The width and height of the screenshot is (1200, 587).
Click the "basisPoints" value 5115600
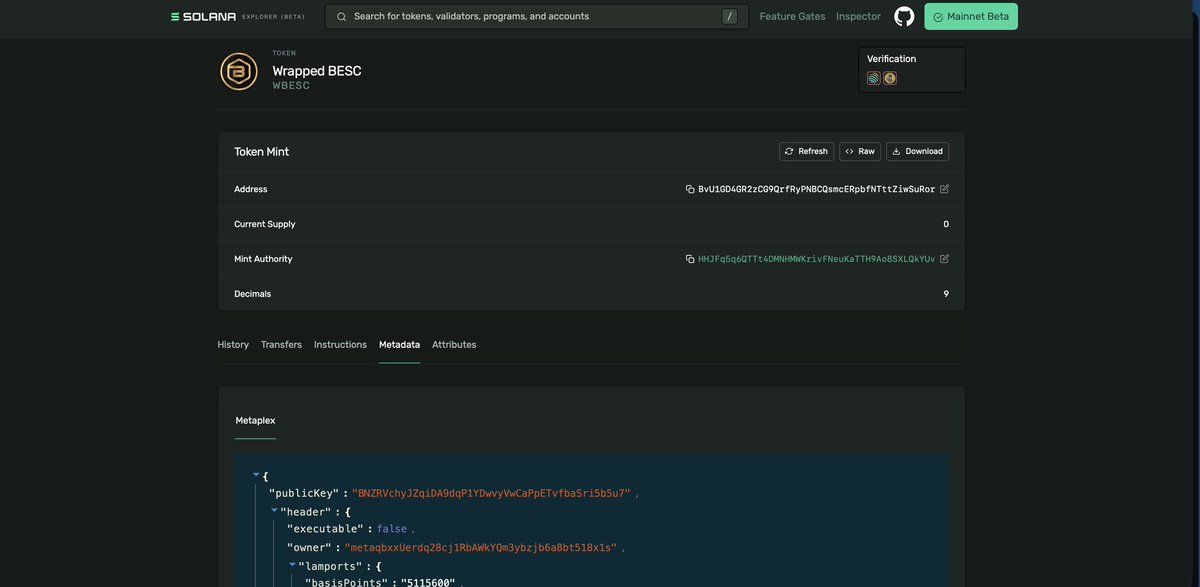coord(428,583)
